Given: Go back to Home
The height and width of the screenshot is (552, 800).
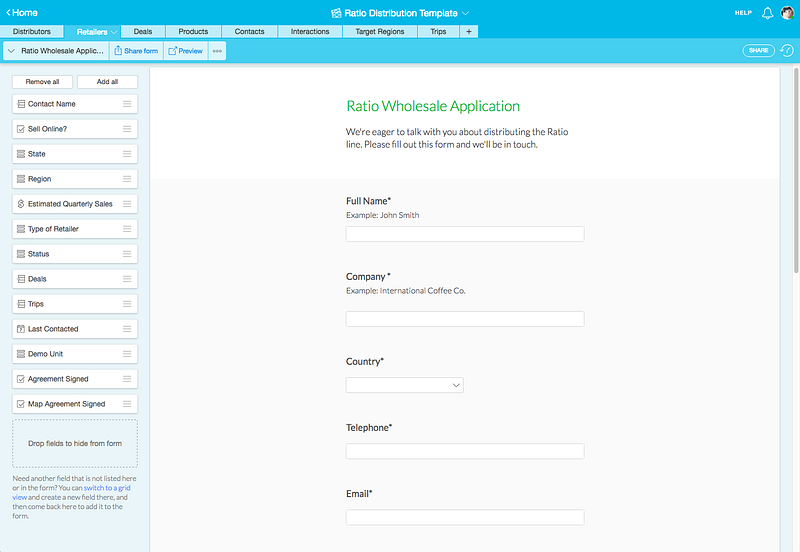Looking at the screenshot, I should pos(22,13).
